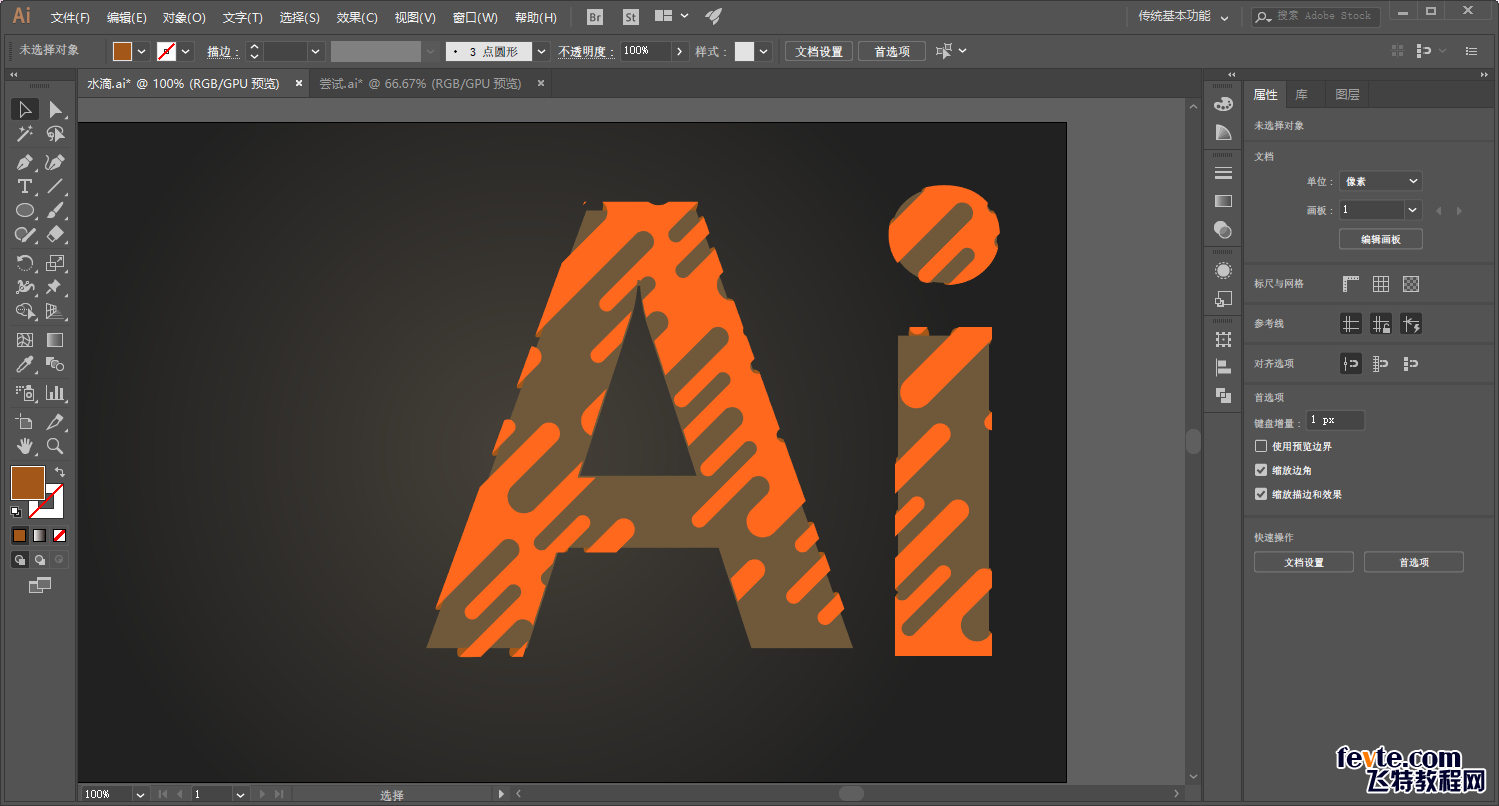Pick the Eyedropper tool
Screen dimensions: 1499x806
(25, 364)
